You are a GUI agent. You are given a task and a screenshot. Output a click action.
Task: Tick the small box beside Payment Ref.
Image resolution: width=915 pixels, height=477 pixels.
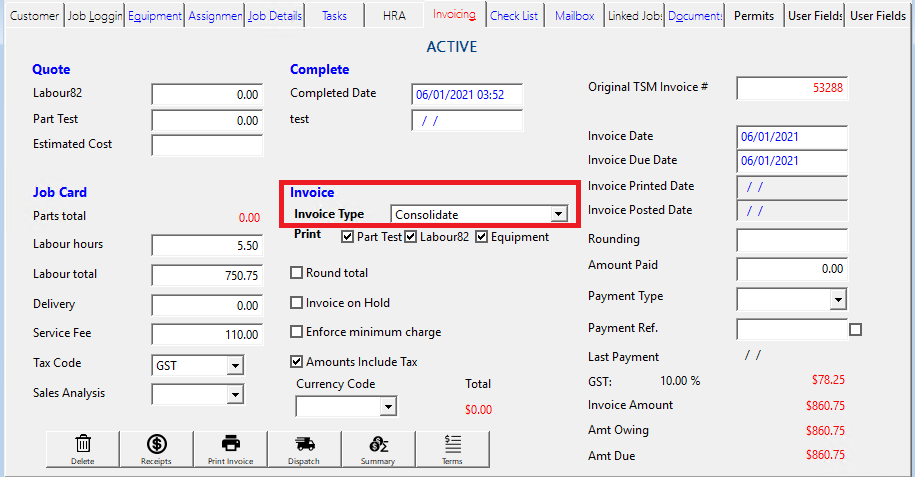point(855,329)
